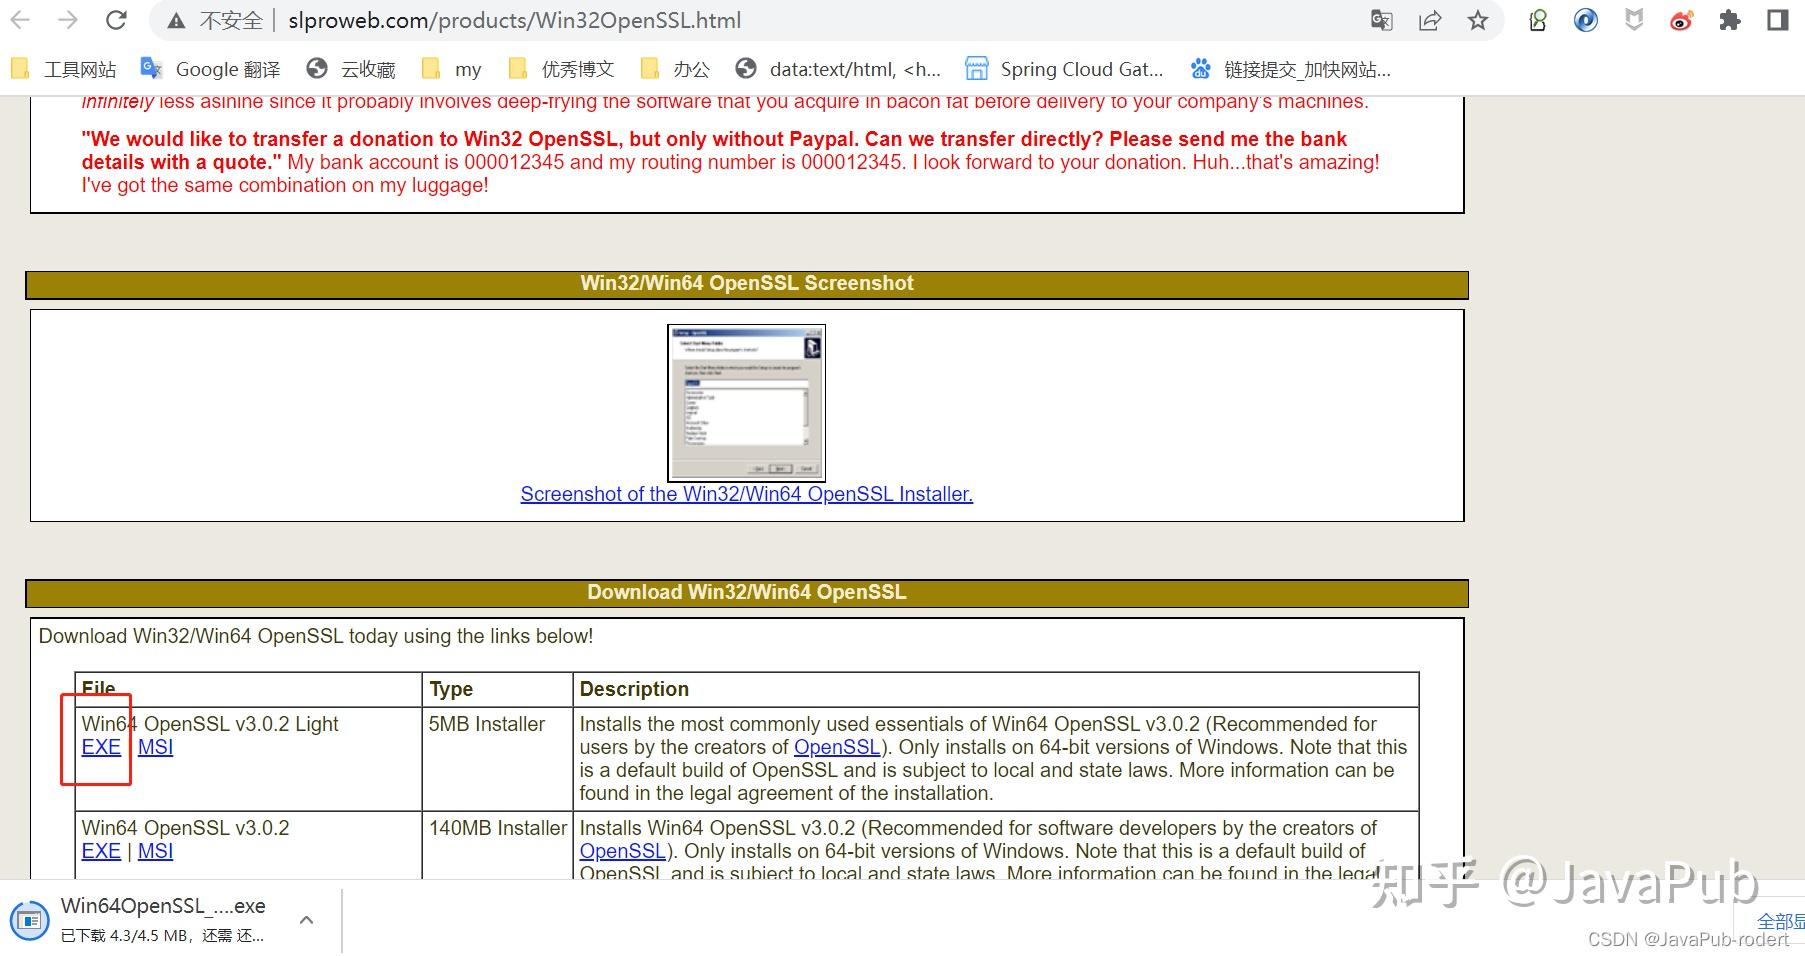Open sharing options via the share icon
1805x956 pixels.
click(1429, 19)
